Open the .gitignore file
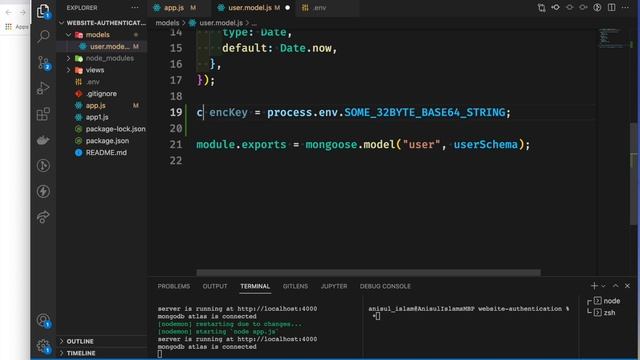The width and height of the screenshot is (640, 360). 102,94
